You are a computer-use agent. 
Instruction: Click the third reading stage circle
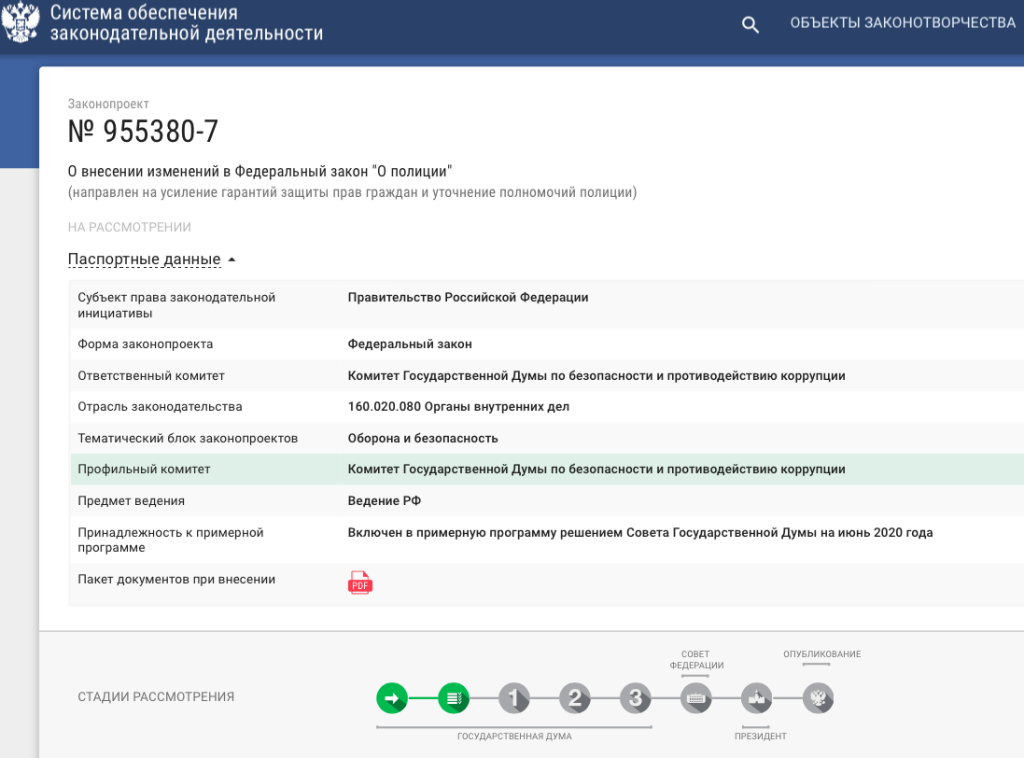[635, 698]
